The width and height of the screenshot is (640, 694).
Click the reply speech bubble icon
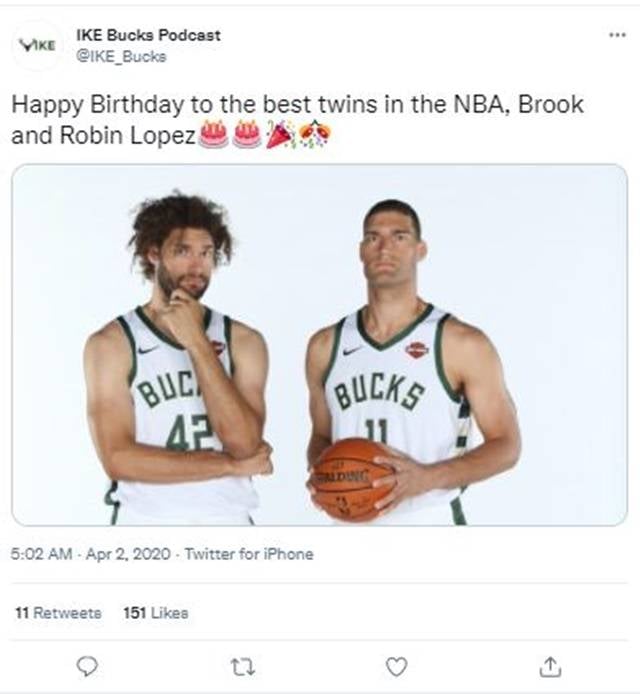click(x=87, y=666)
